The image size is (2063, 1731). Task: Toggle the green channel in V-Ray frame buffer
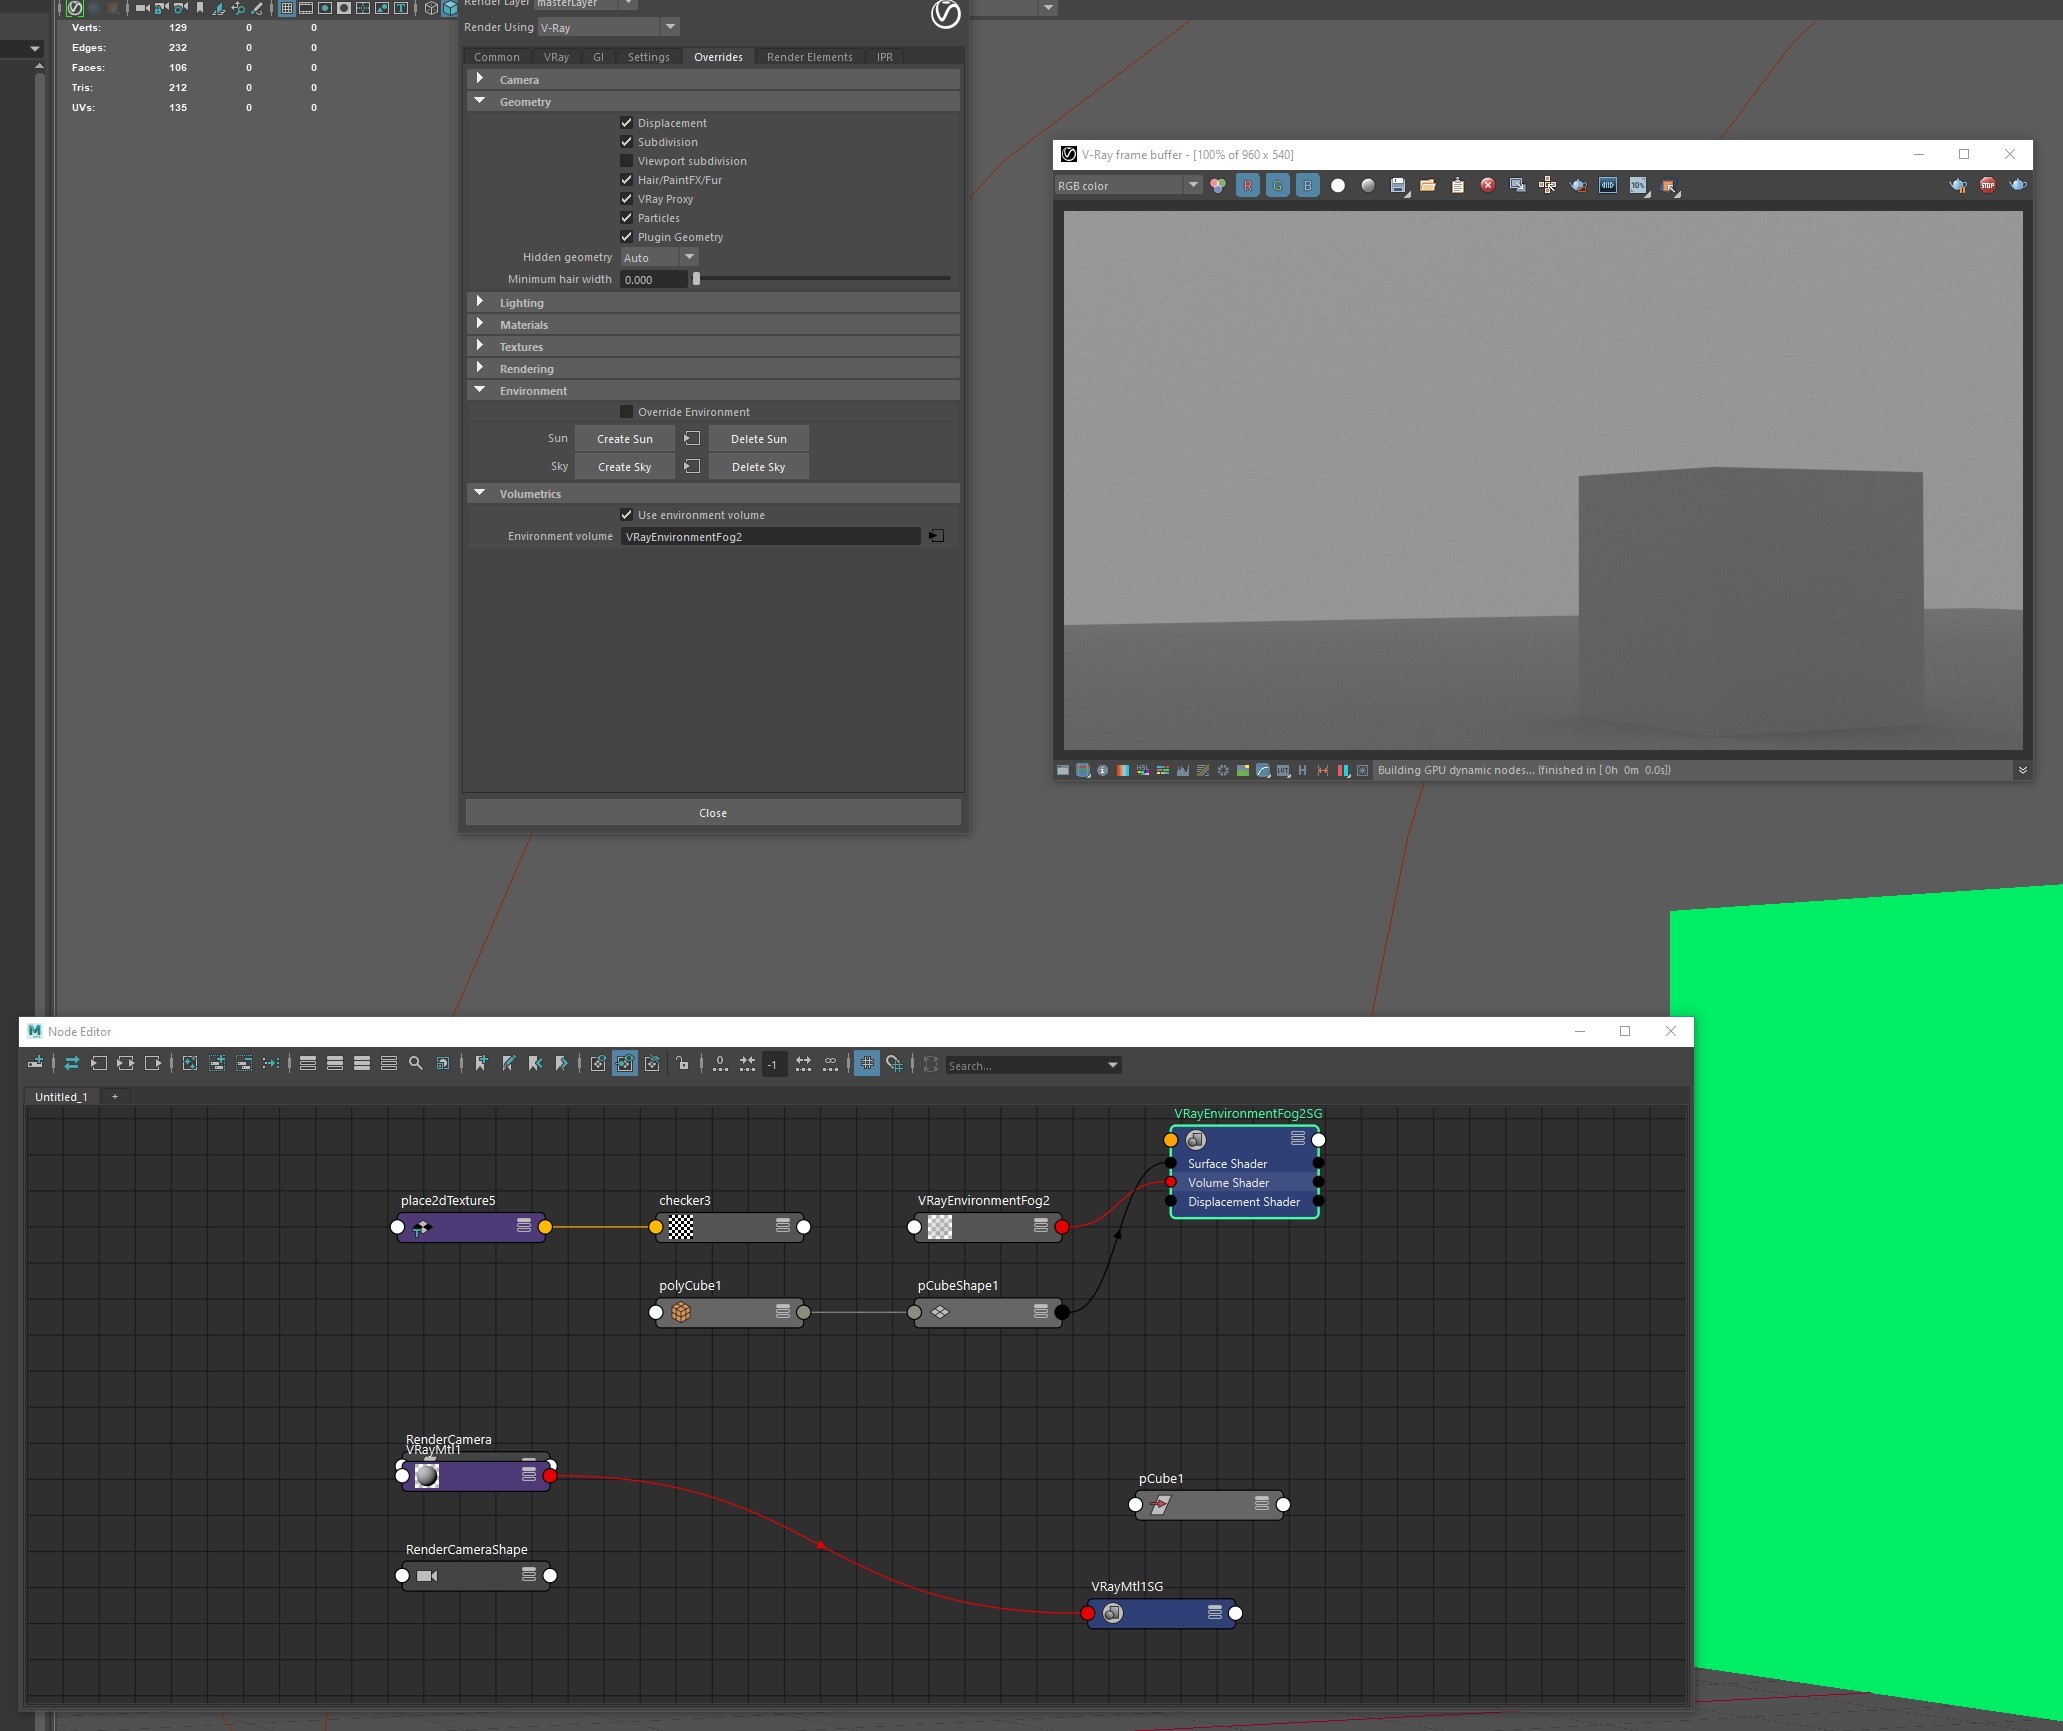1277,185
